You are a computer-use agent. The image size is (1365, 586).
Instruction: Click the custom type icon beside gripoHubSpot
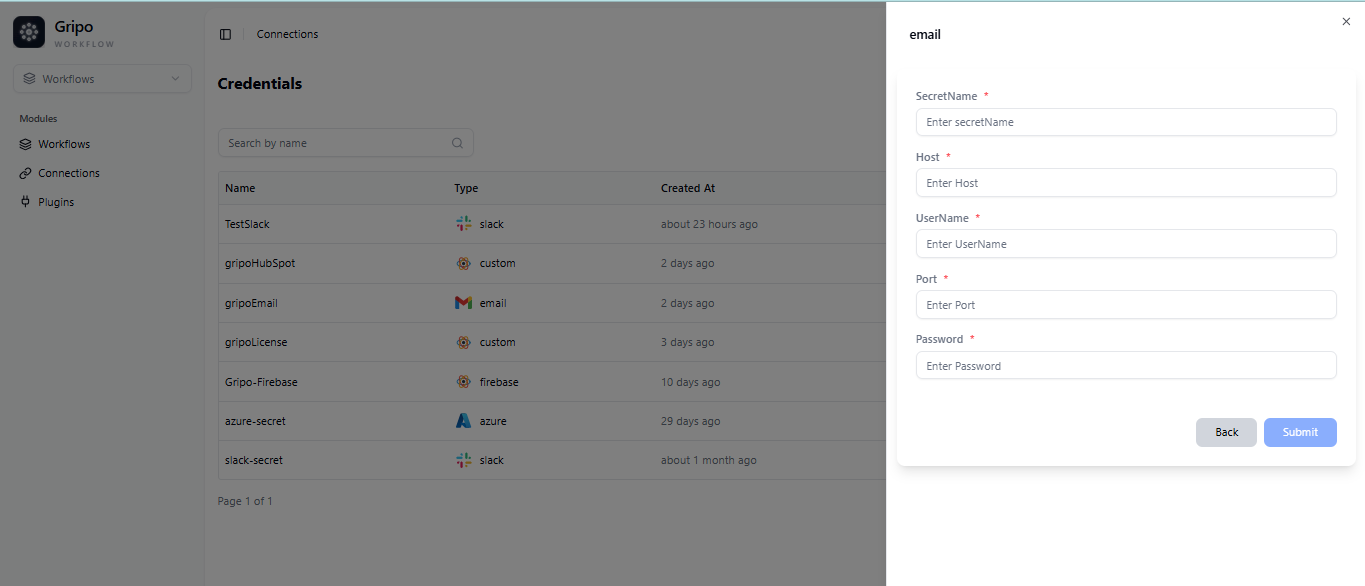pos(463,263)
